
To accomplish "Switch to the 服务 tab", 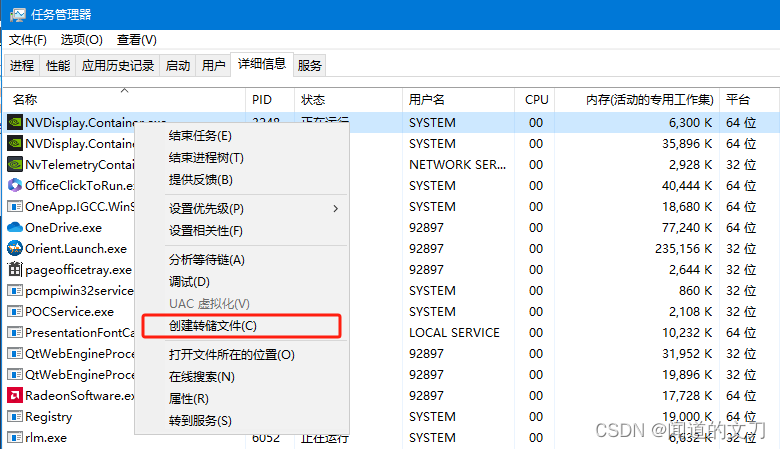I will point(309,66).
